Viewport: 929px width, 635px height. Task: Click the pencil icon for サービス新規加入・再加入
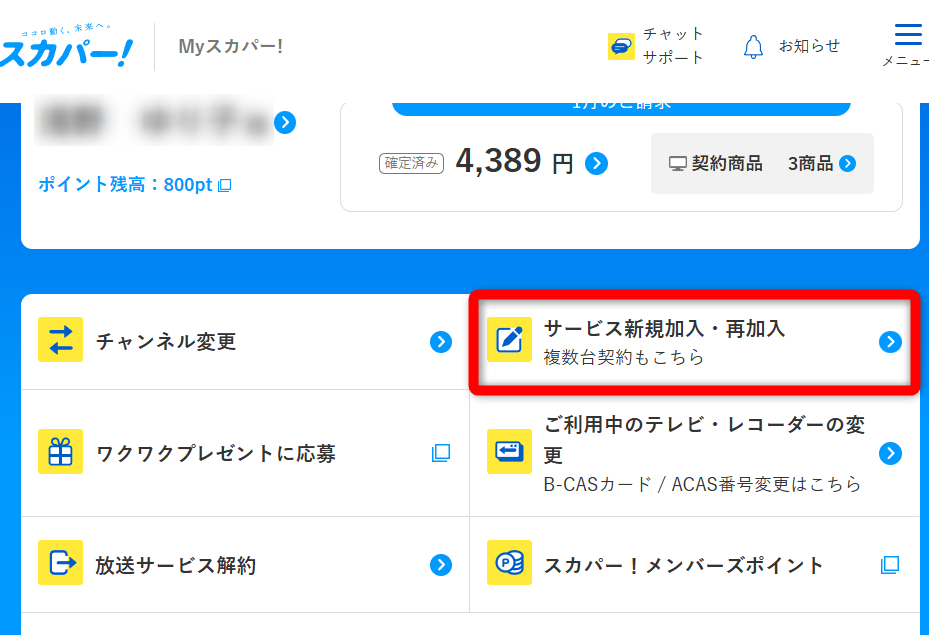click(510, 341)
